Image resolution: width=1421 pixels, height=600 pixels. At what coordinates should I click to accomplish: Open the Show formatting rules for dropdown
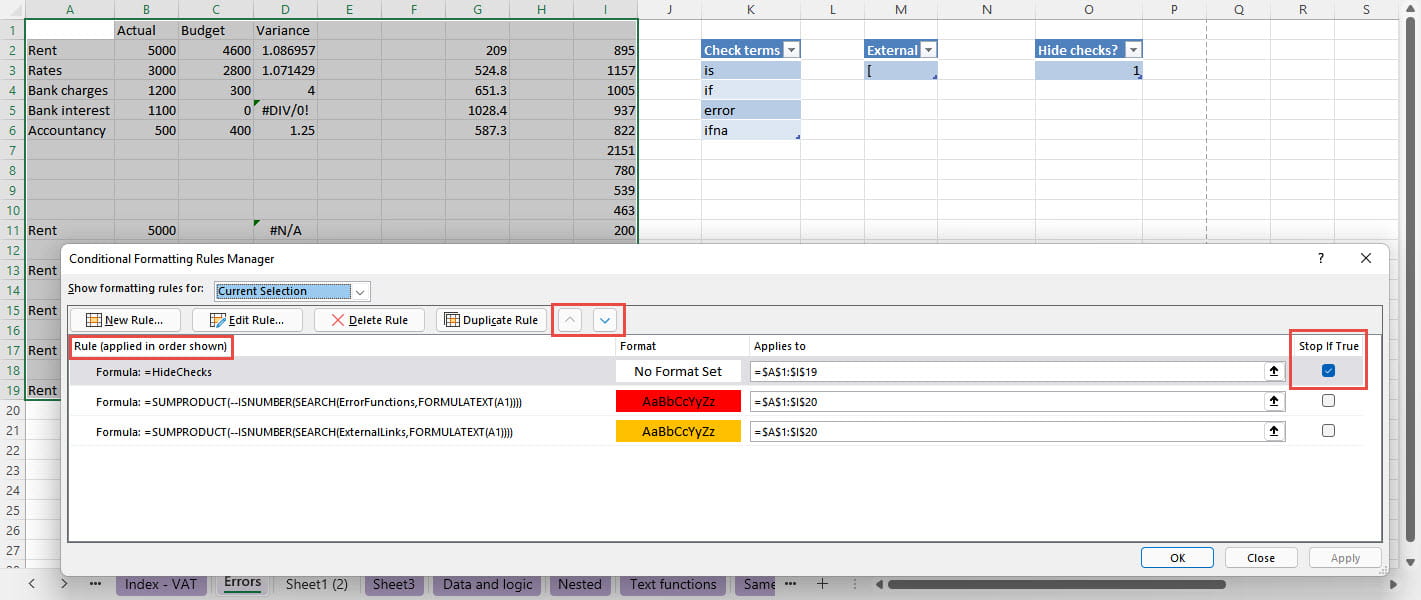[x=359, y=291]
